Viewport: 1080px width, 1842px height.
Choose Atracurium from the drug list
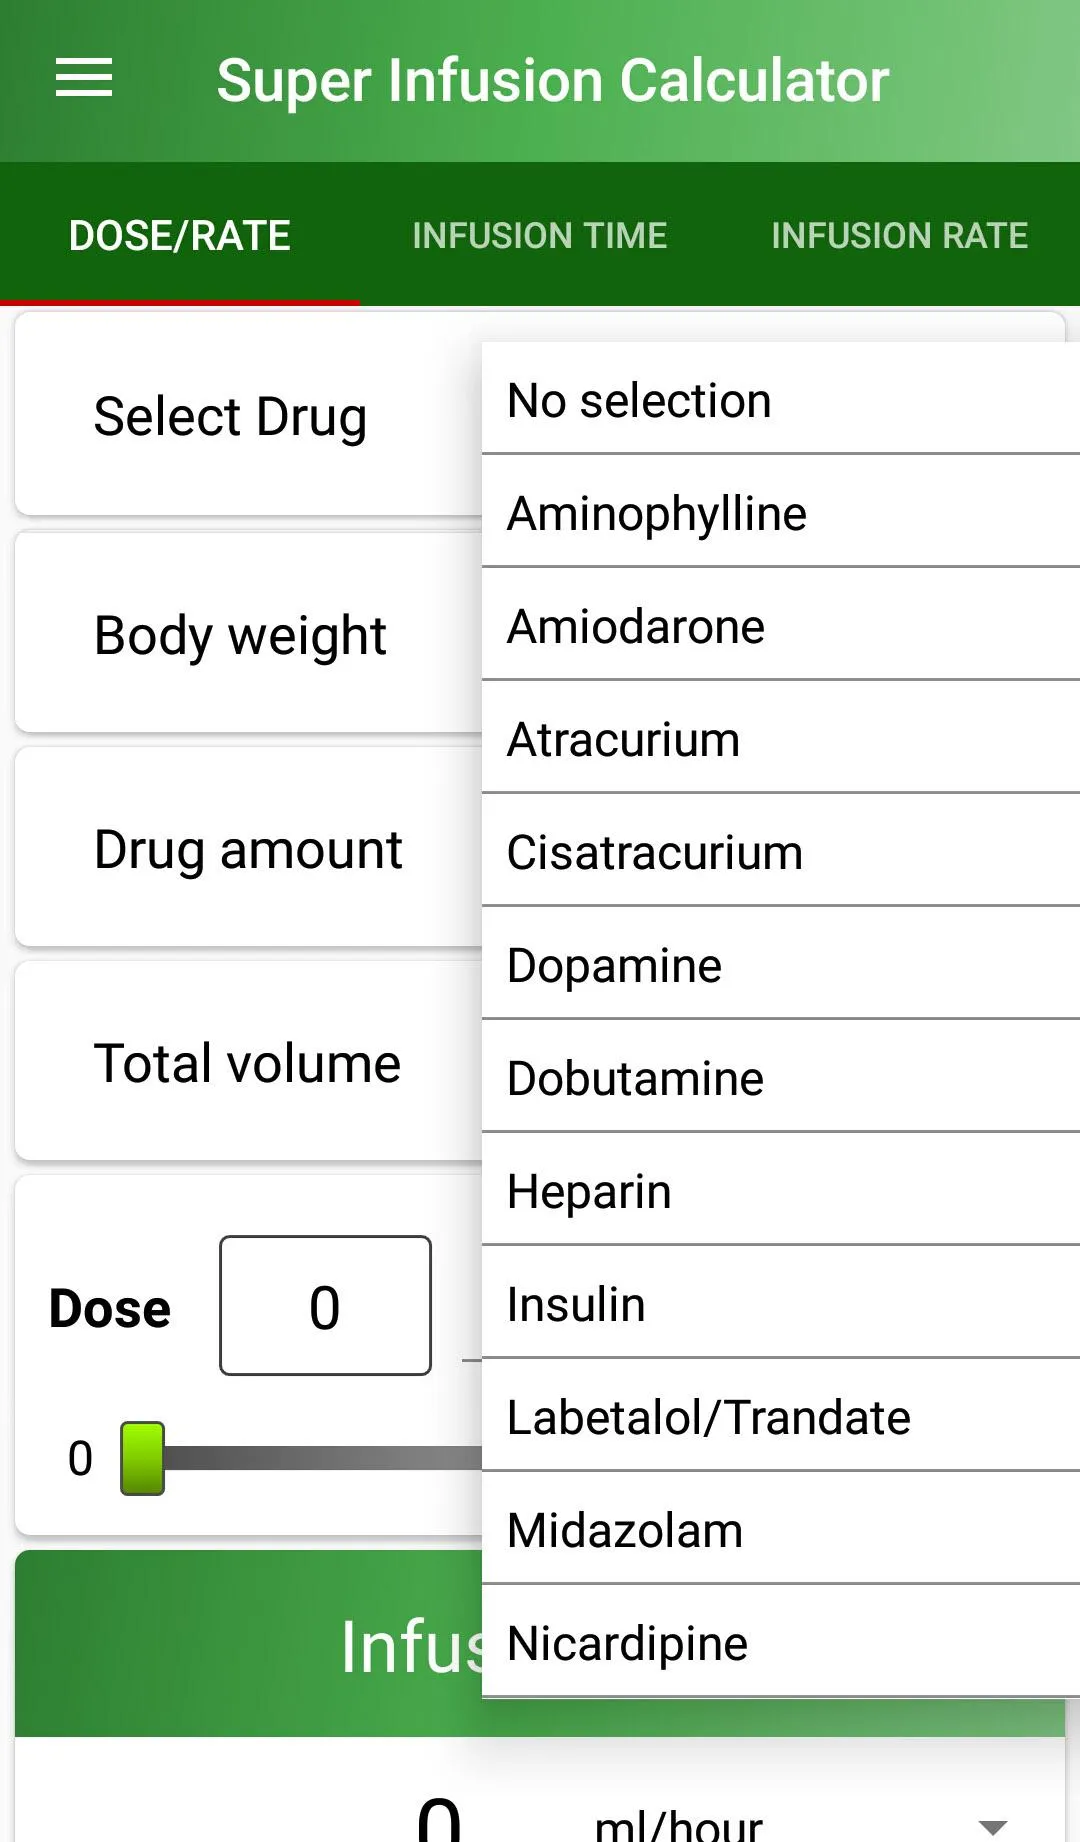(781, 738)
